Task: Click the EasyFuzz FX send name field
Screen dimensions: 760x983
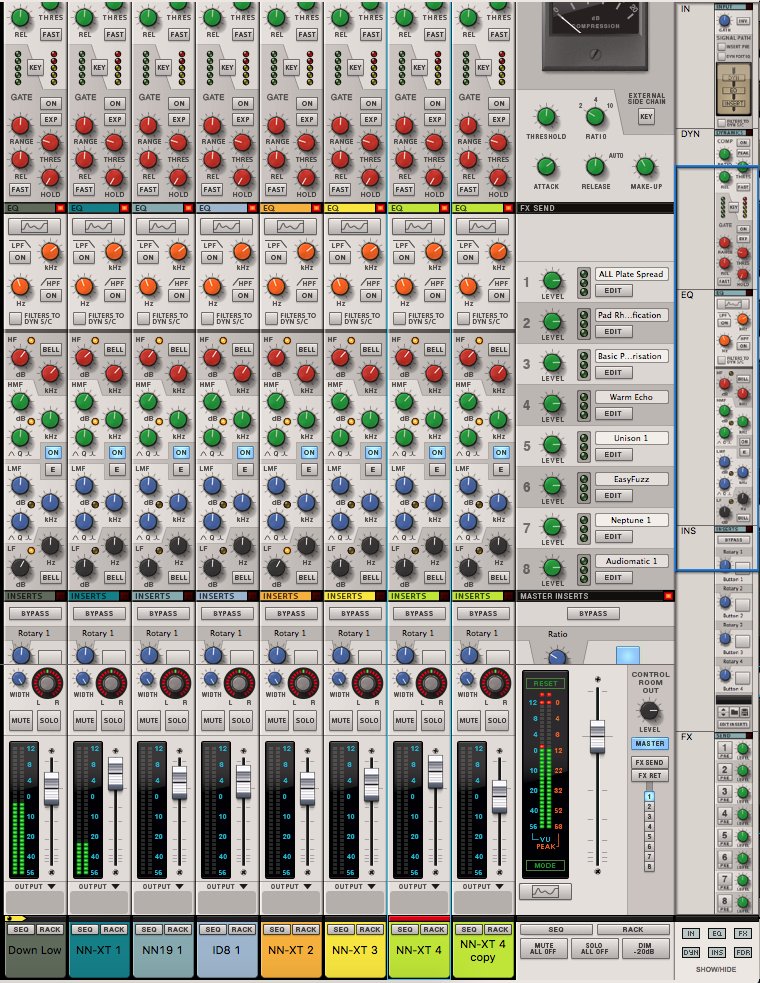Action: [631, 480]
